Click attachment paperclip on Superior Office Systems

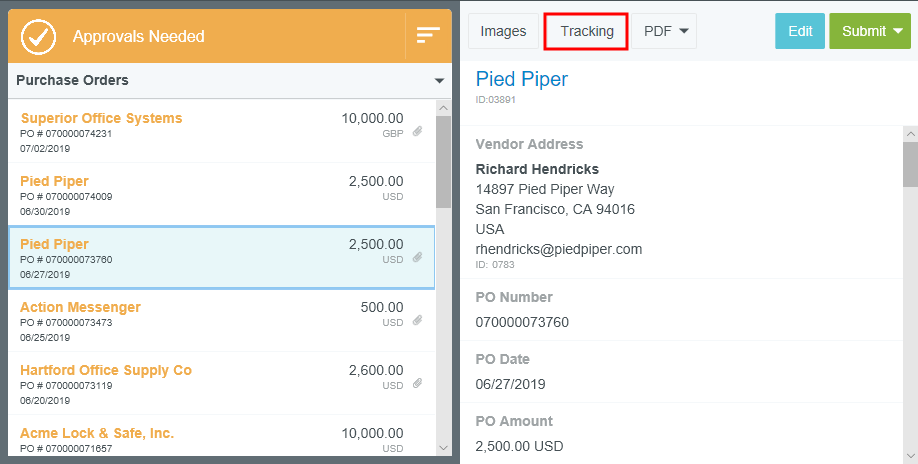(418, 132)
